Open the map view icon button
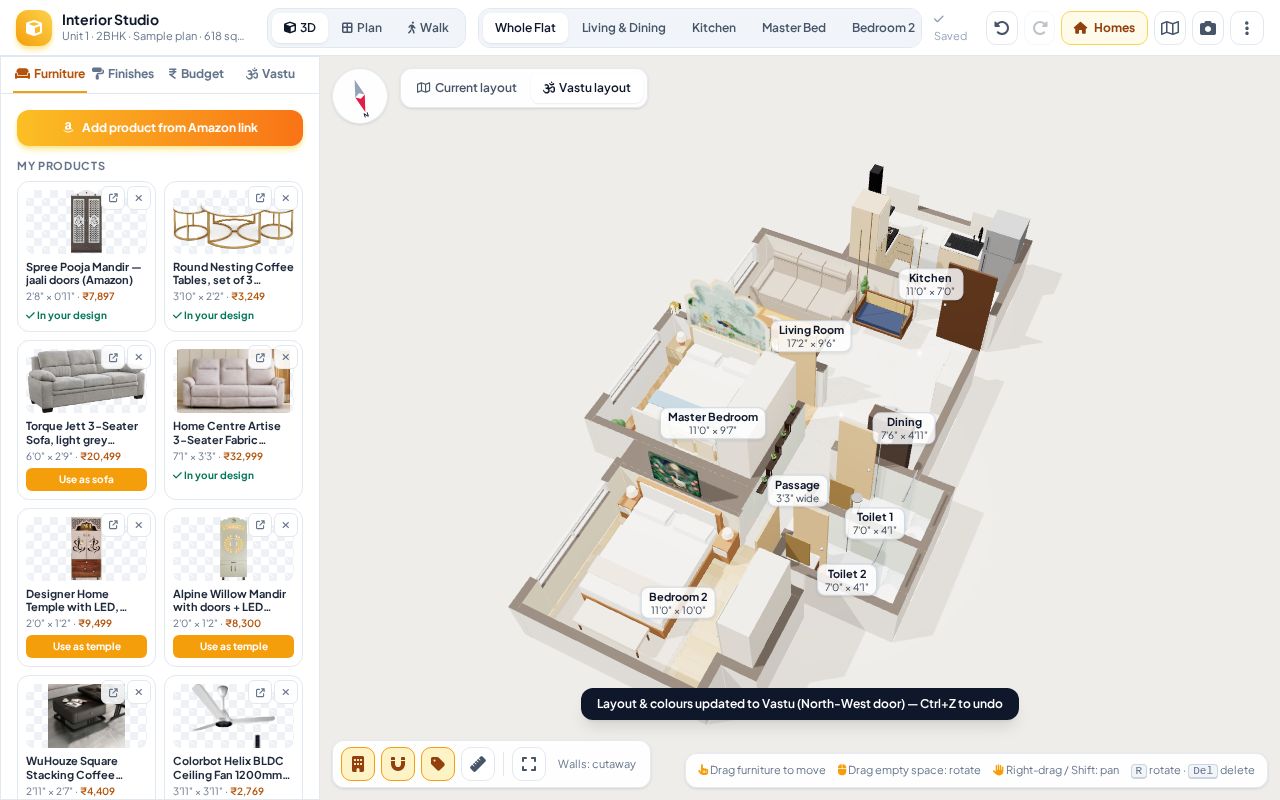This screenshot has height=800, width=1280. (1170, 28)
